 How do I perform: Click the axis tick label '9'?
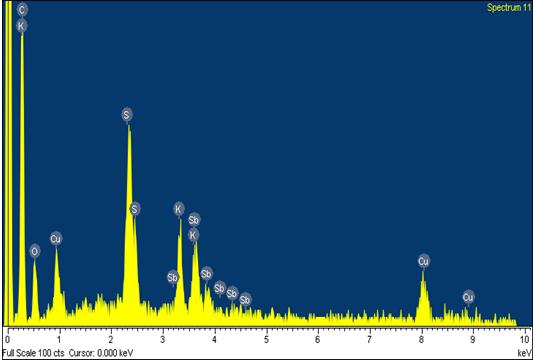(473, 339)
